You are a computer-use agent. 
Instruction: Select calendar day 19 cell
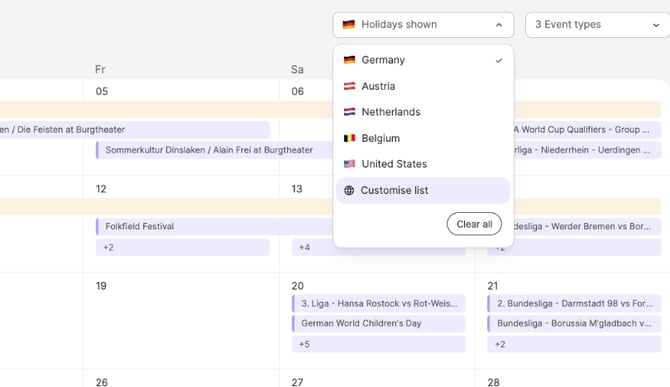point(181,320)
